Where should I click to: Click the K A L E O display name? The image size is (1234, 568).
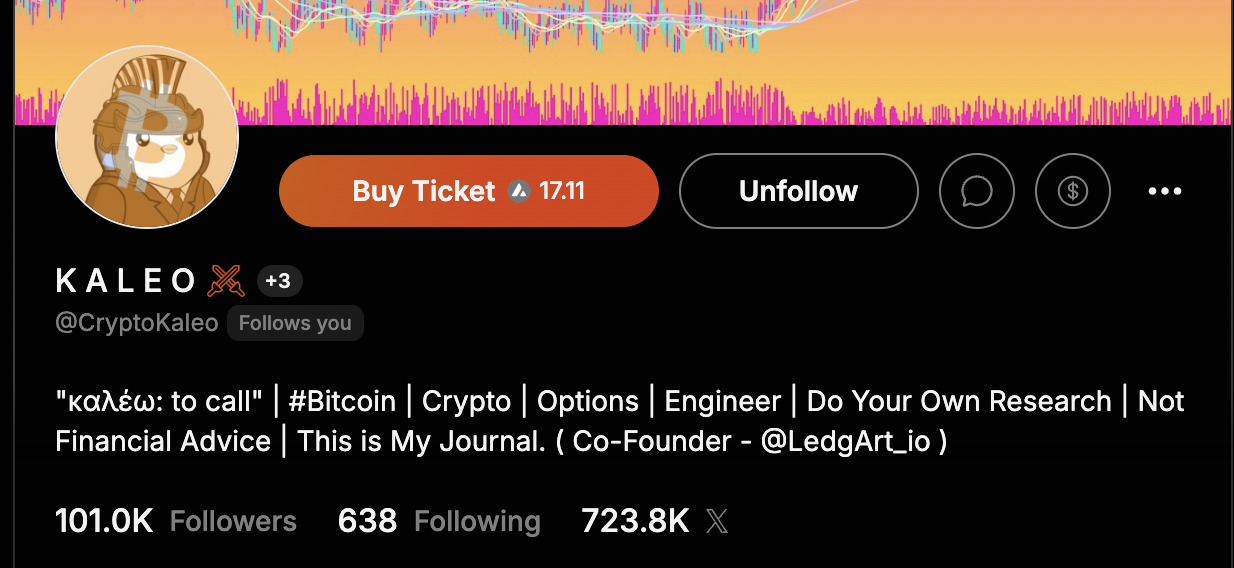tap(126, 282)
